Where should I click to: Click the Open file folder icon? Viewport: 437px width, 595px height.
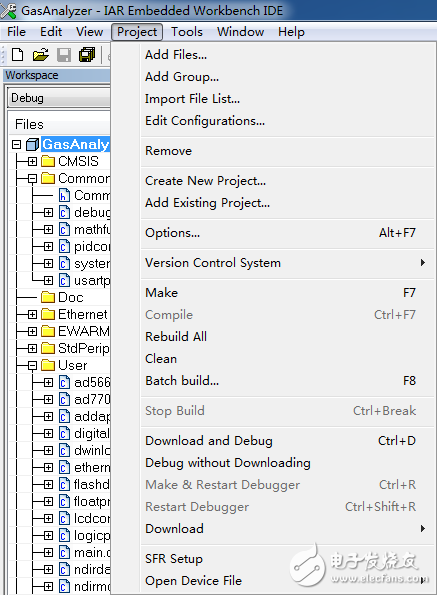click(41, 55)
